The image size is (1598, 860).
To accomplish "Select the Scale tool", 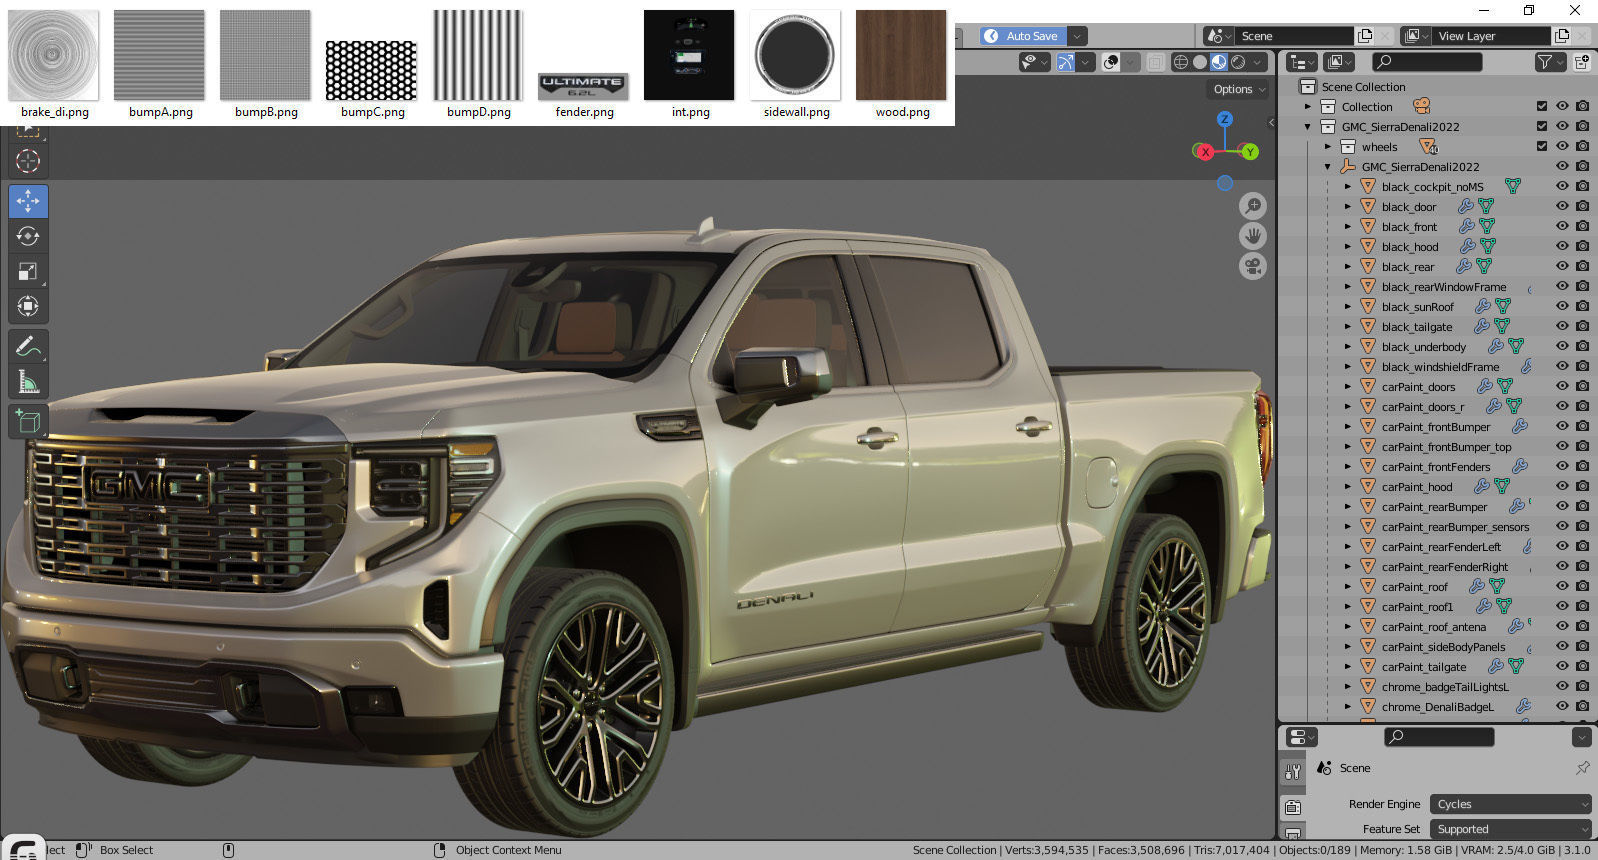I will (28, 271).
